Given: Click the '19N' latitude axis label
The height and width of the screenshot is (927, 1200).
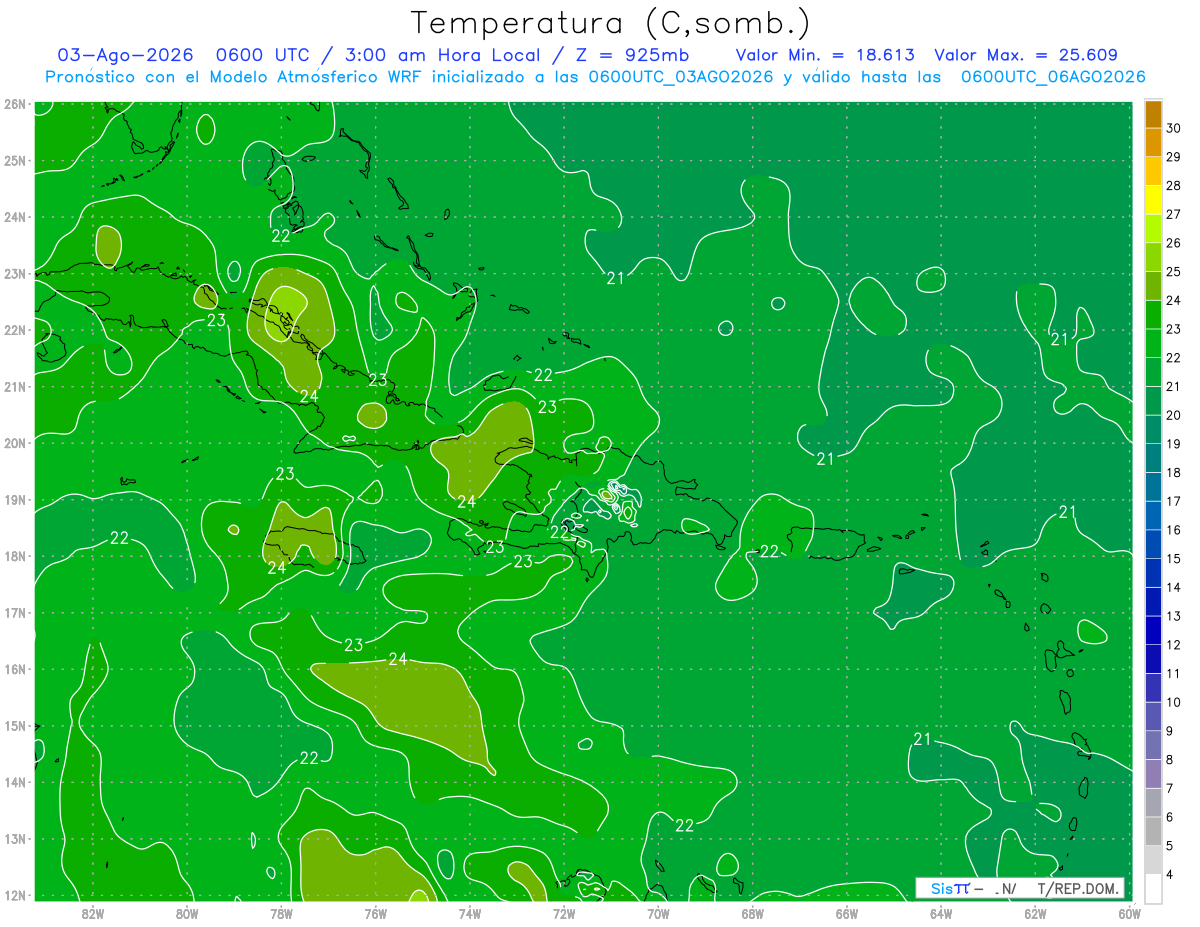Looking at the screenshot, I should pos(14,499).
